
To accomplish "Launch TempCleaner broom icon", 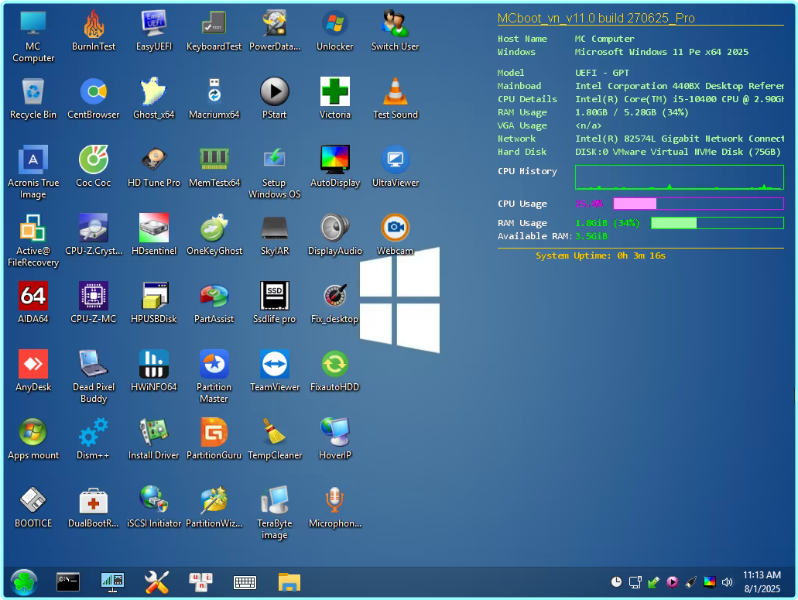I will click(274, 440).
